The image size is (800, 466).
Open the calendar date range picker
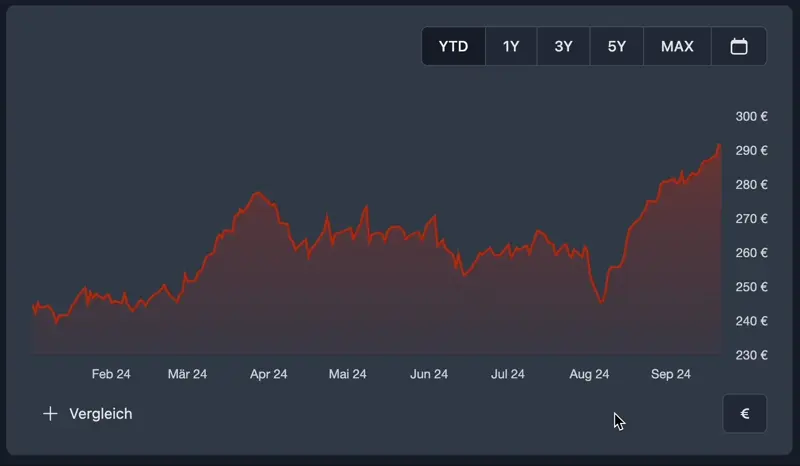coord(739,46)
